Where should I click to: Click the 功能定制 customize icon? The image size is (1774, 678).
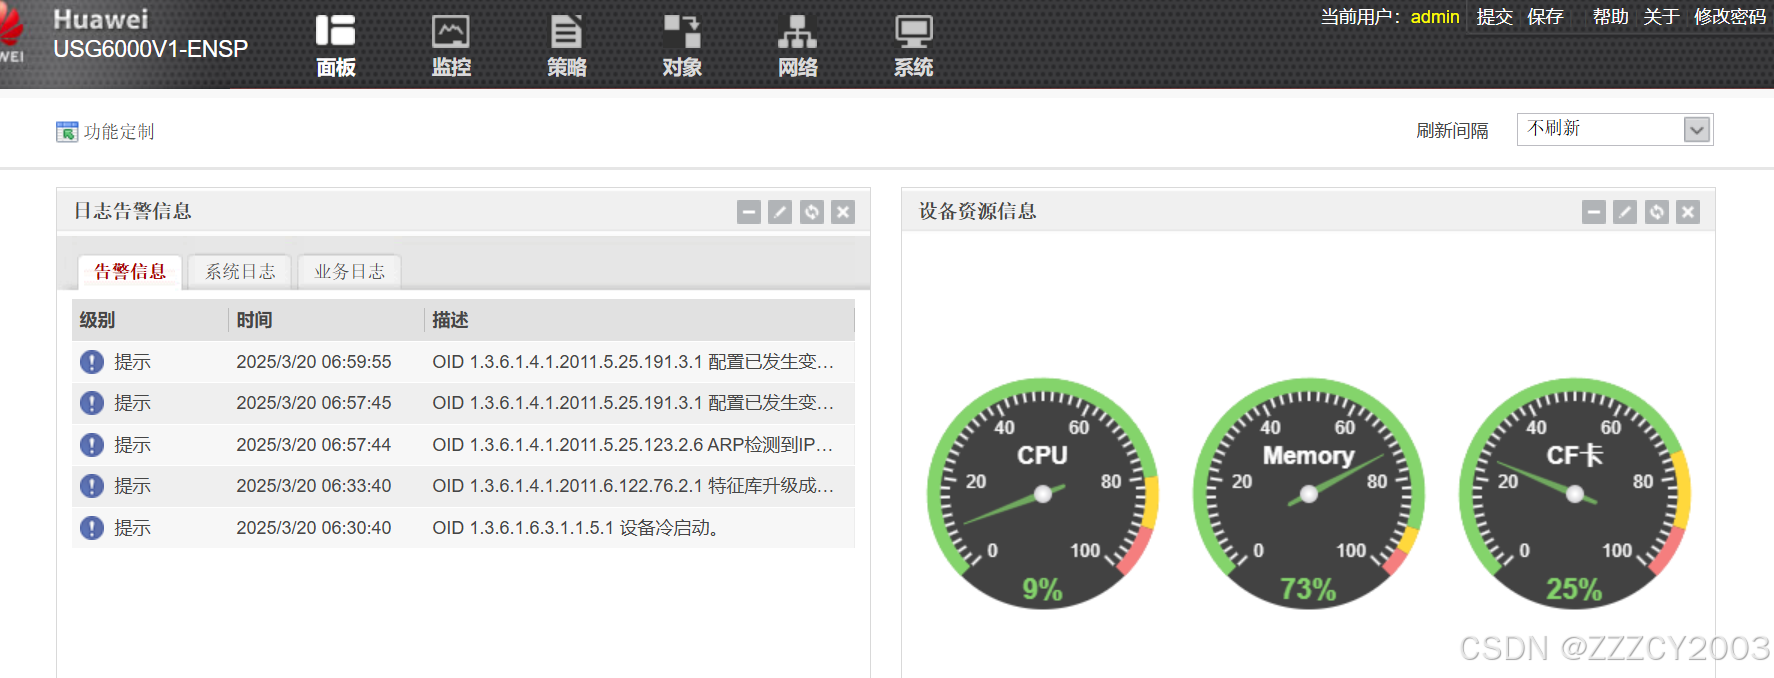coord(67,132)
